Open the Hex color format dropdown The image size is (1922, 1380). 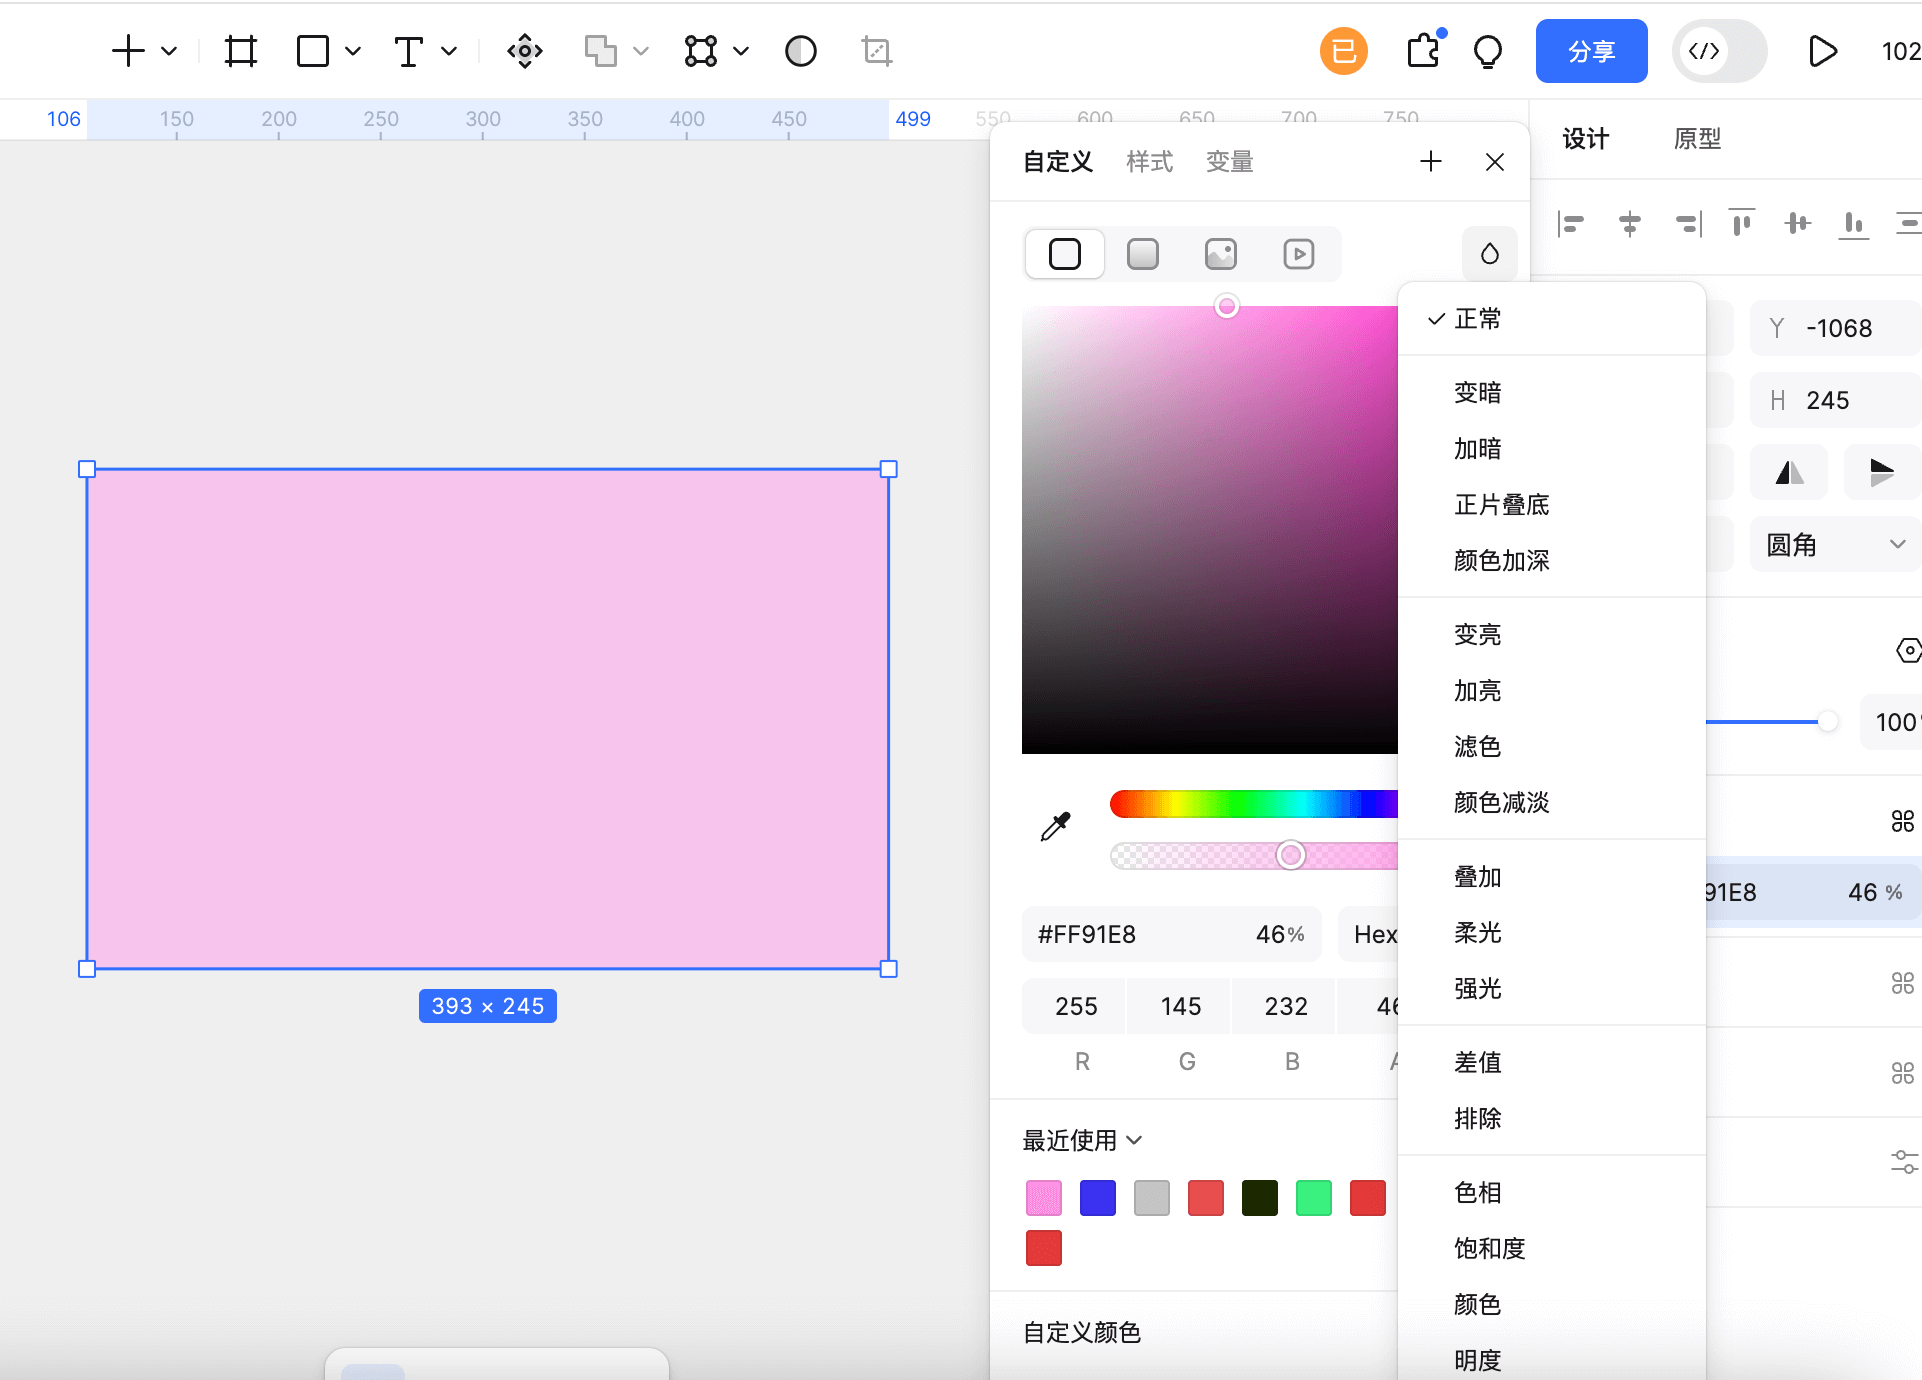coord(1370,934)
